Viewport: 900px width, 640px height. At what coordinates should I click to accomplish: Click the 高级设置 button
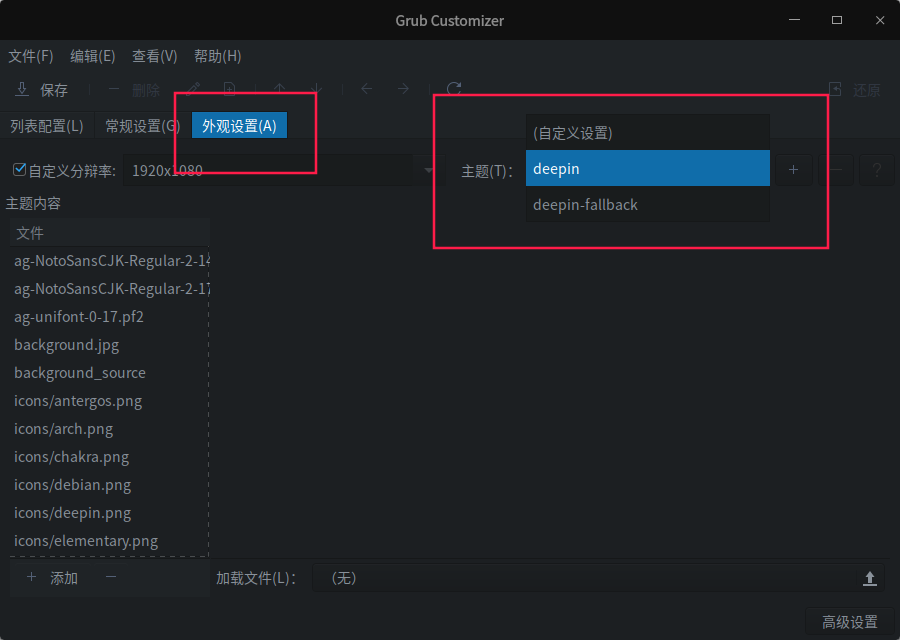pyautogui.click(x=851, y=620)
